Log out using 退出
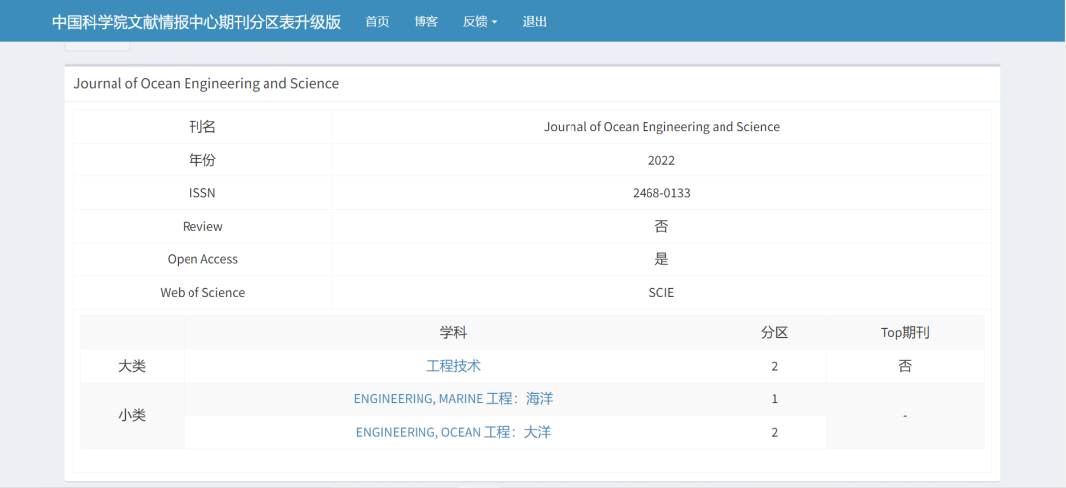Viewport: 1066px width, 488px height. pyautogui.click(x=535, y=21)
